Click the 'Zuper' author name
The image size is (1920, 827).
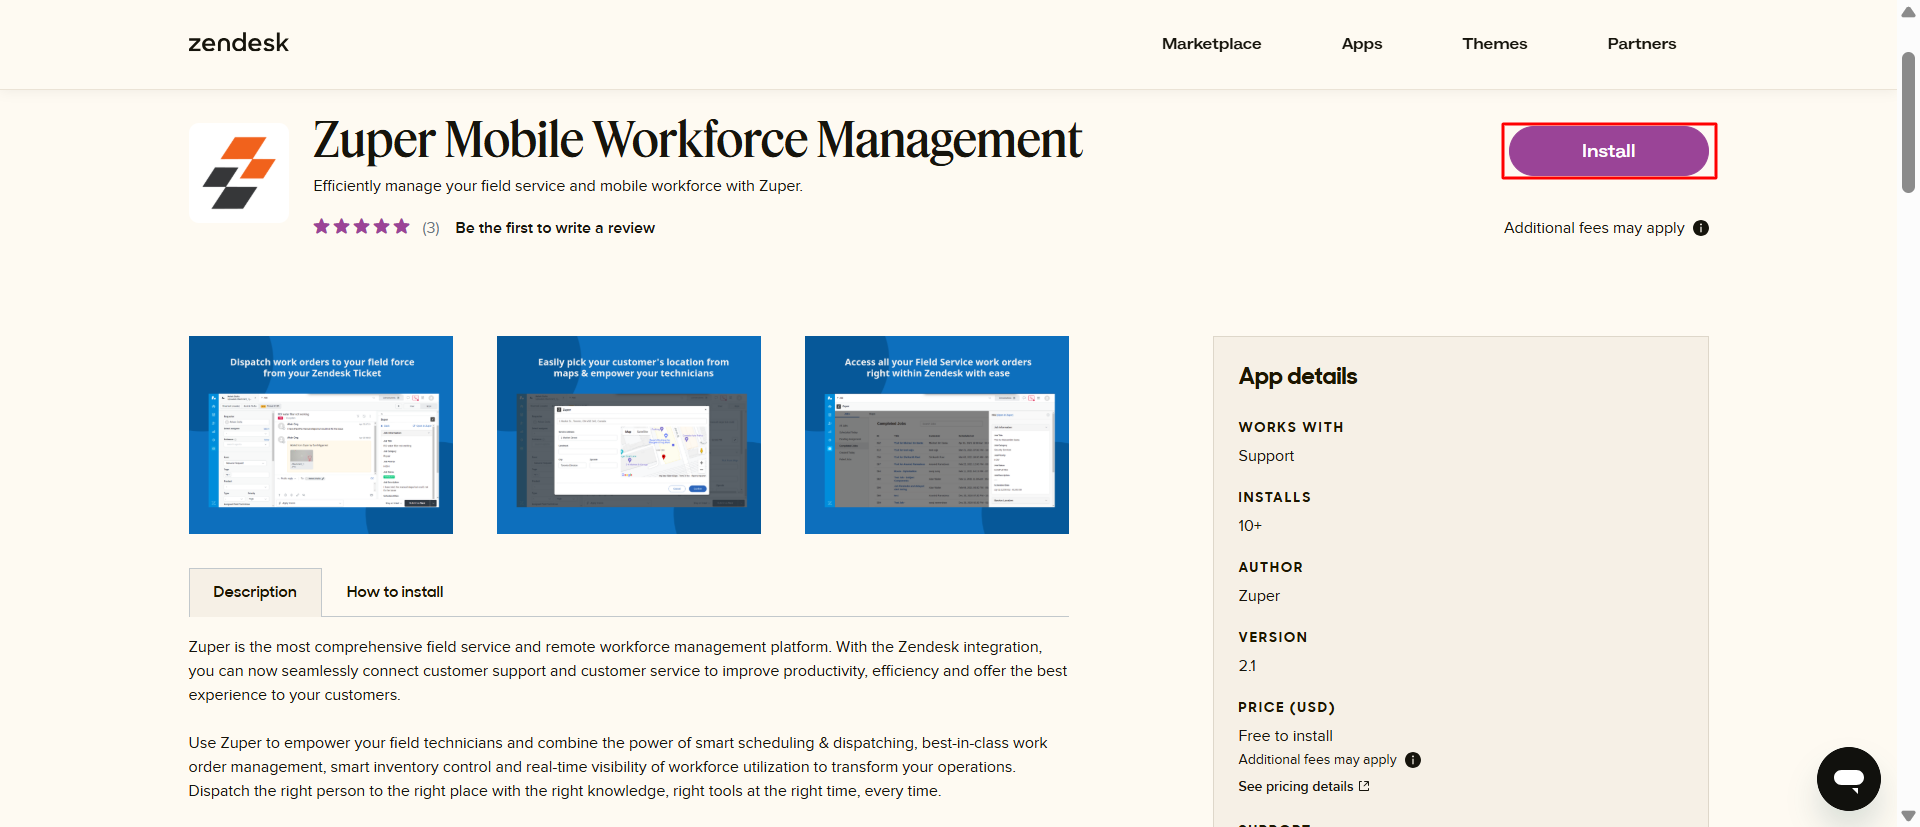1259,596
